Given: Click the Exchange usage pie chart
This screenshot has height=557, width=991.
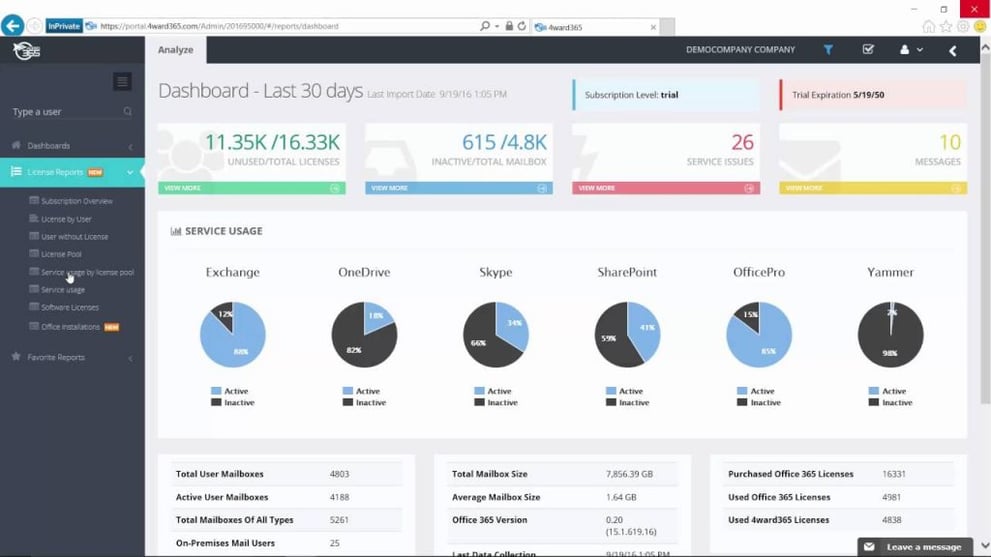Looking at the screenshot, I should click(x=233, y=334).
